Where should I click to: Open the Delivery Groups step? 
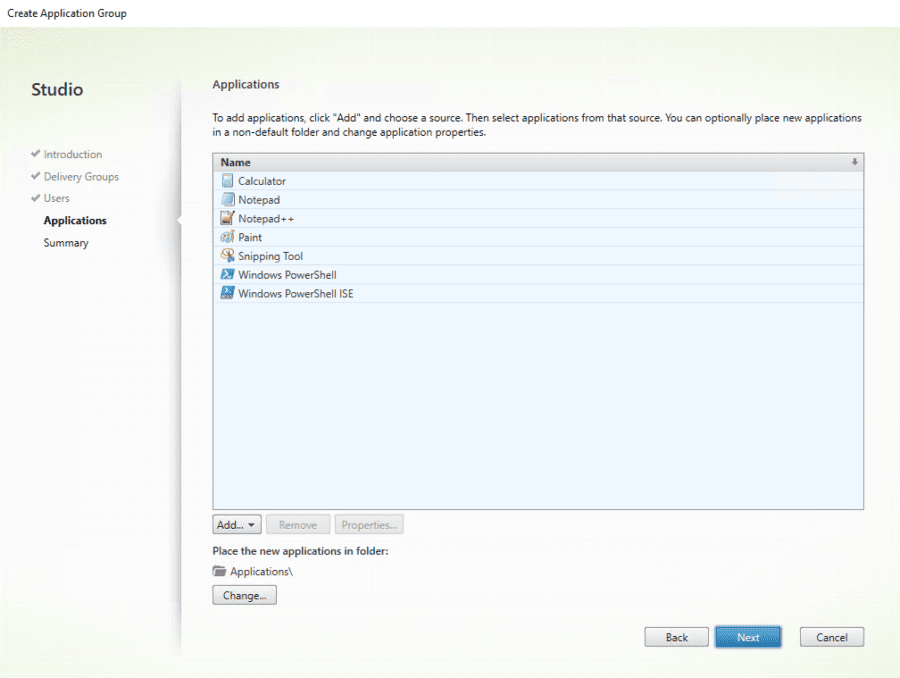(x=81, y=177)
